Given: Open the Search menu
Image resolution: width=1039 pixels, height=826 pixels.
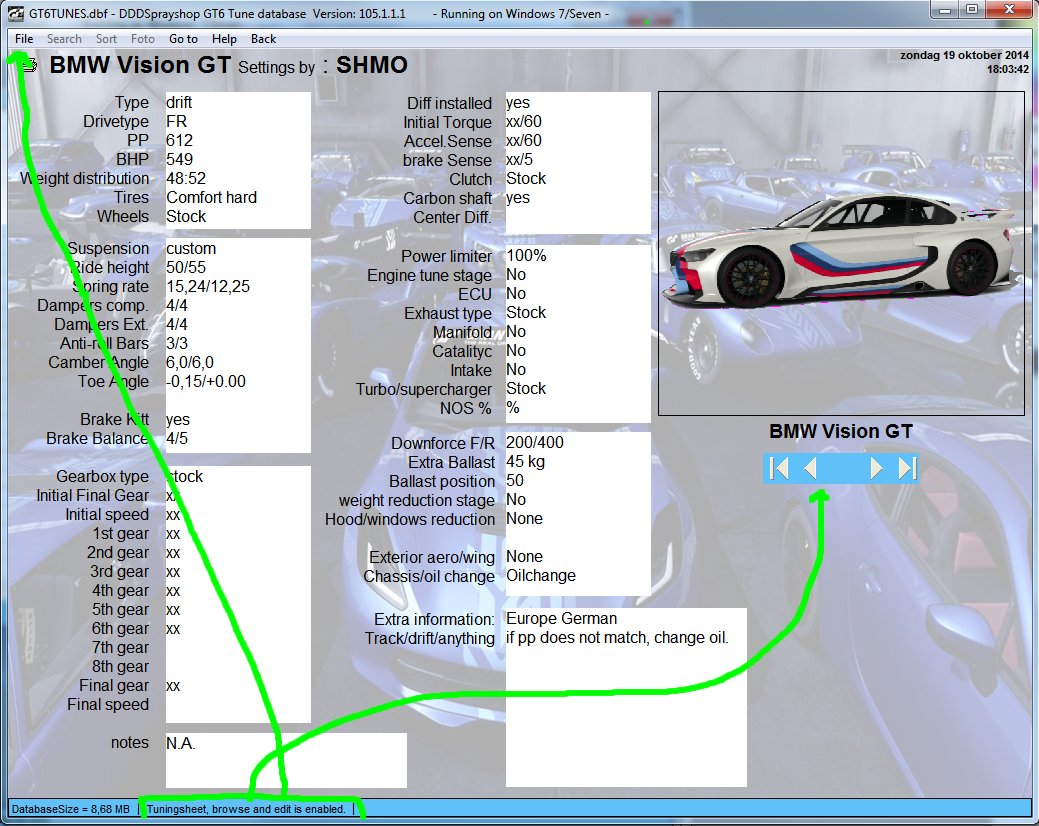Looking at the screenshot, I should coord(64,39).
